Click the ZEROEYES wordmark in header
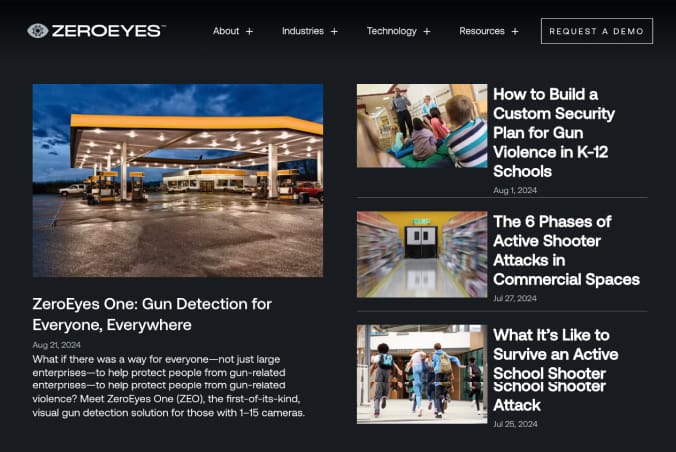 [x=106, y=31]
